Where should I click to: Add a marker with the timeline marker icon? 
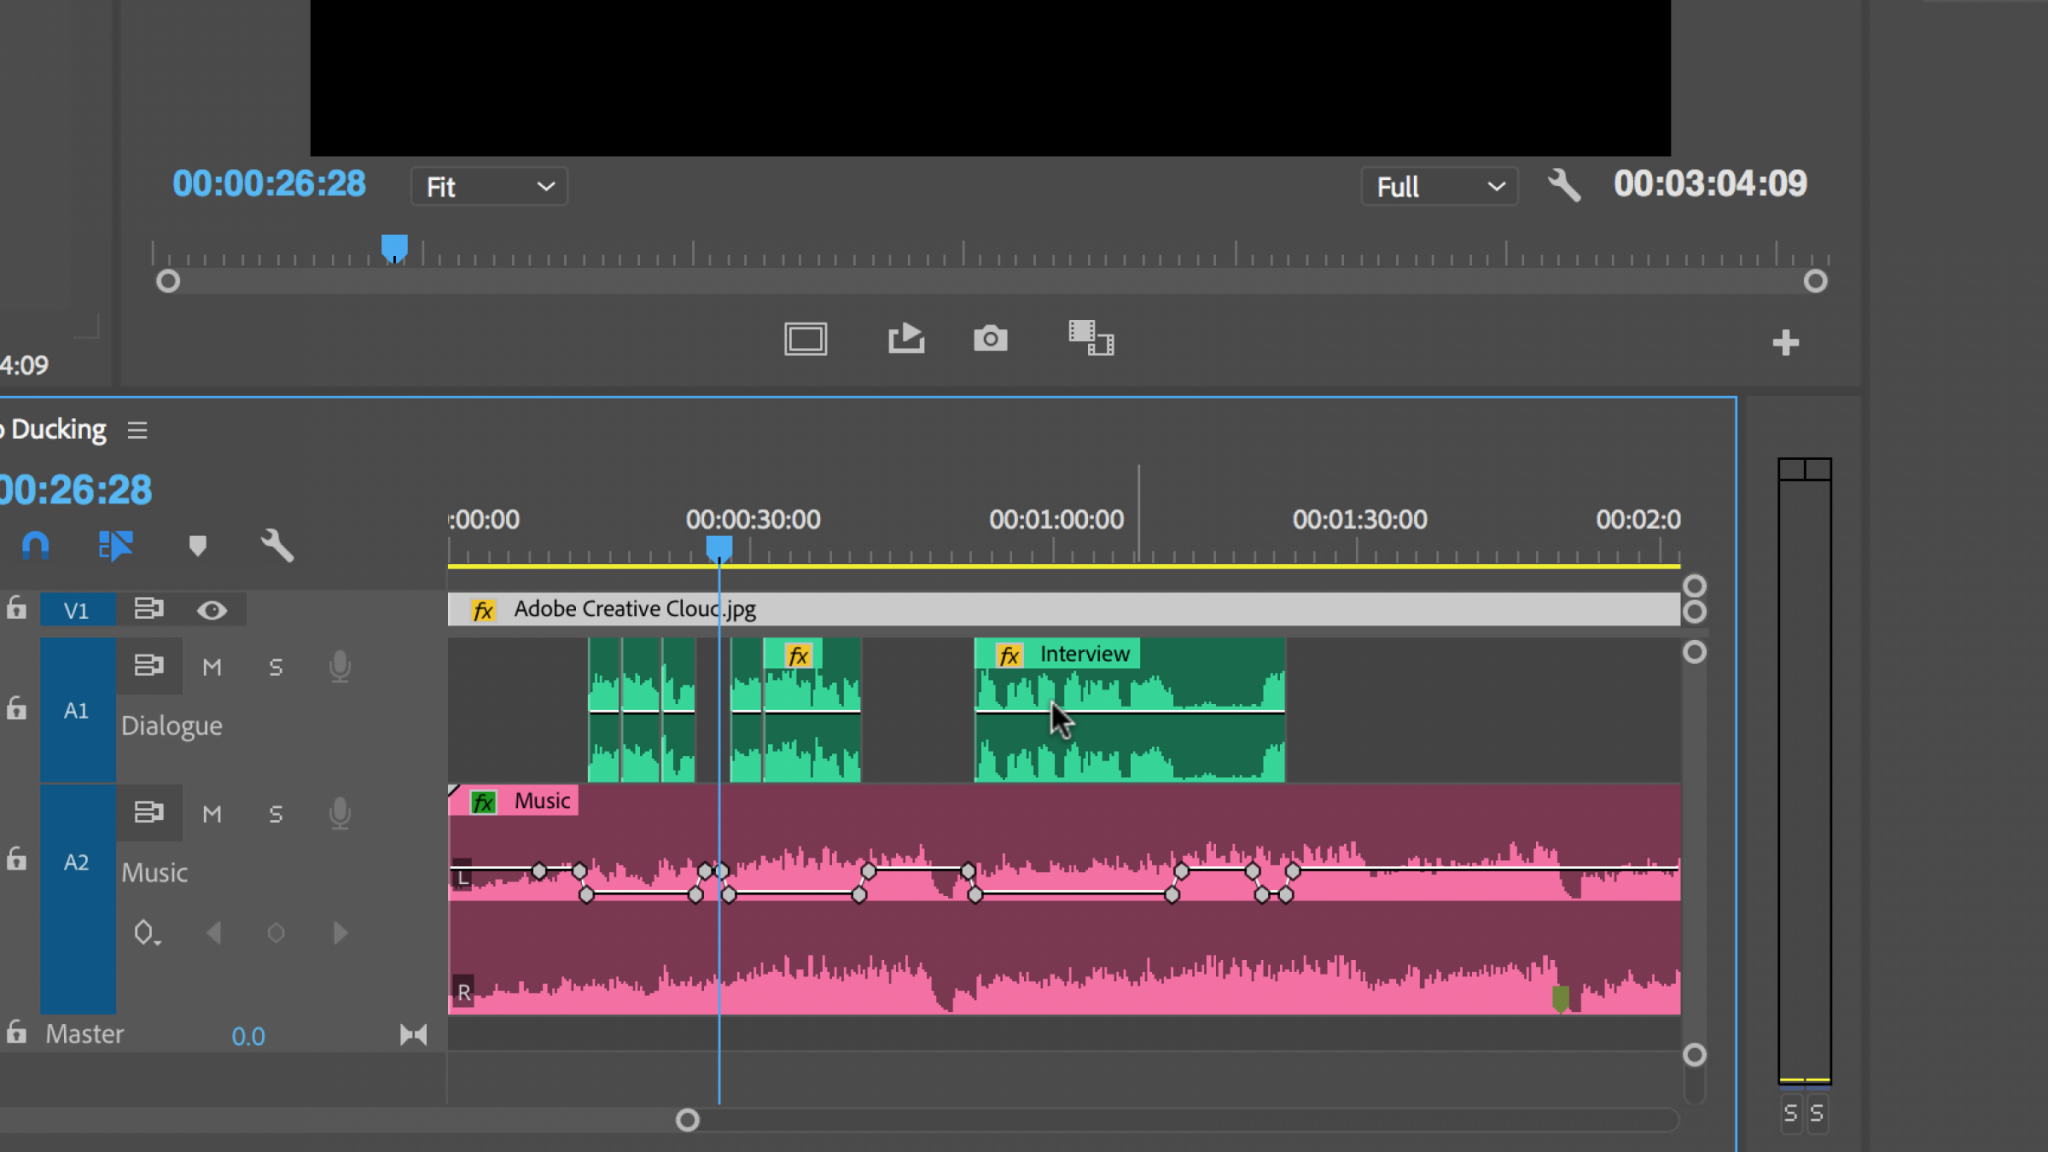197,545
